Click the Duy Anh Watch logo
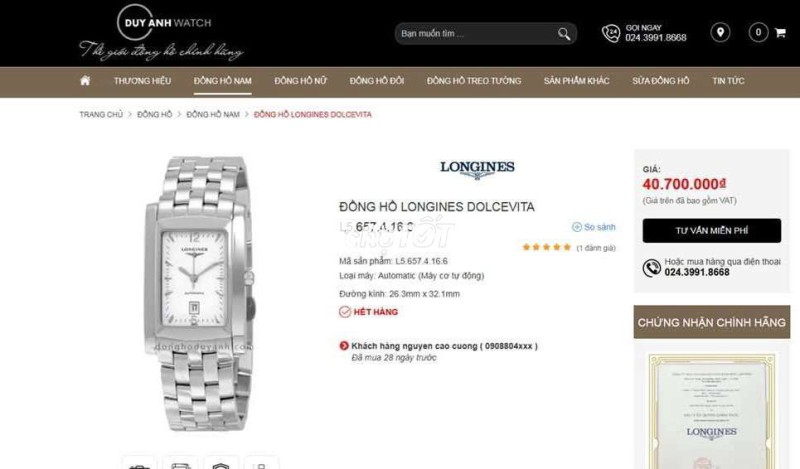The width and height of the screenshot is (800, 469). click(x=162, y=33)
